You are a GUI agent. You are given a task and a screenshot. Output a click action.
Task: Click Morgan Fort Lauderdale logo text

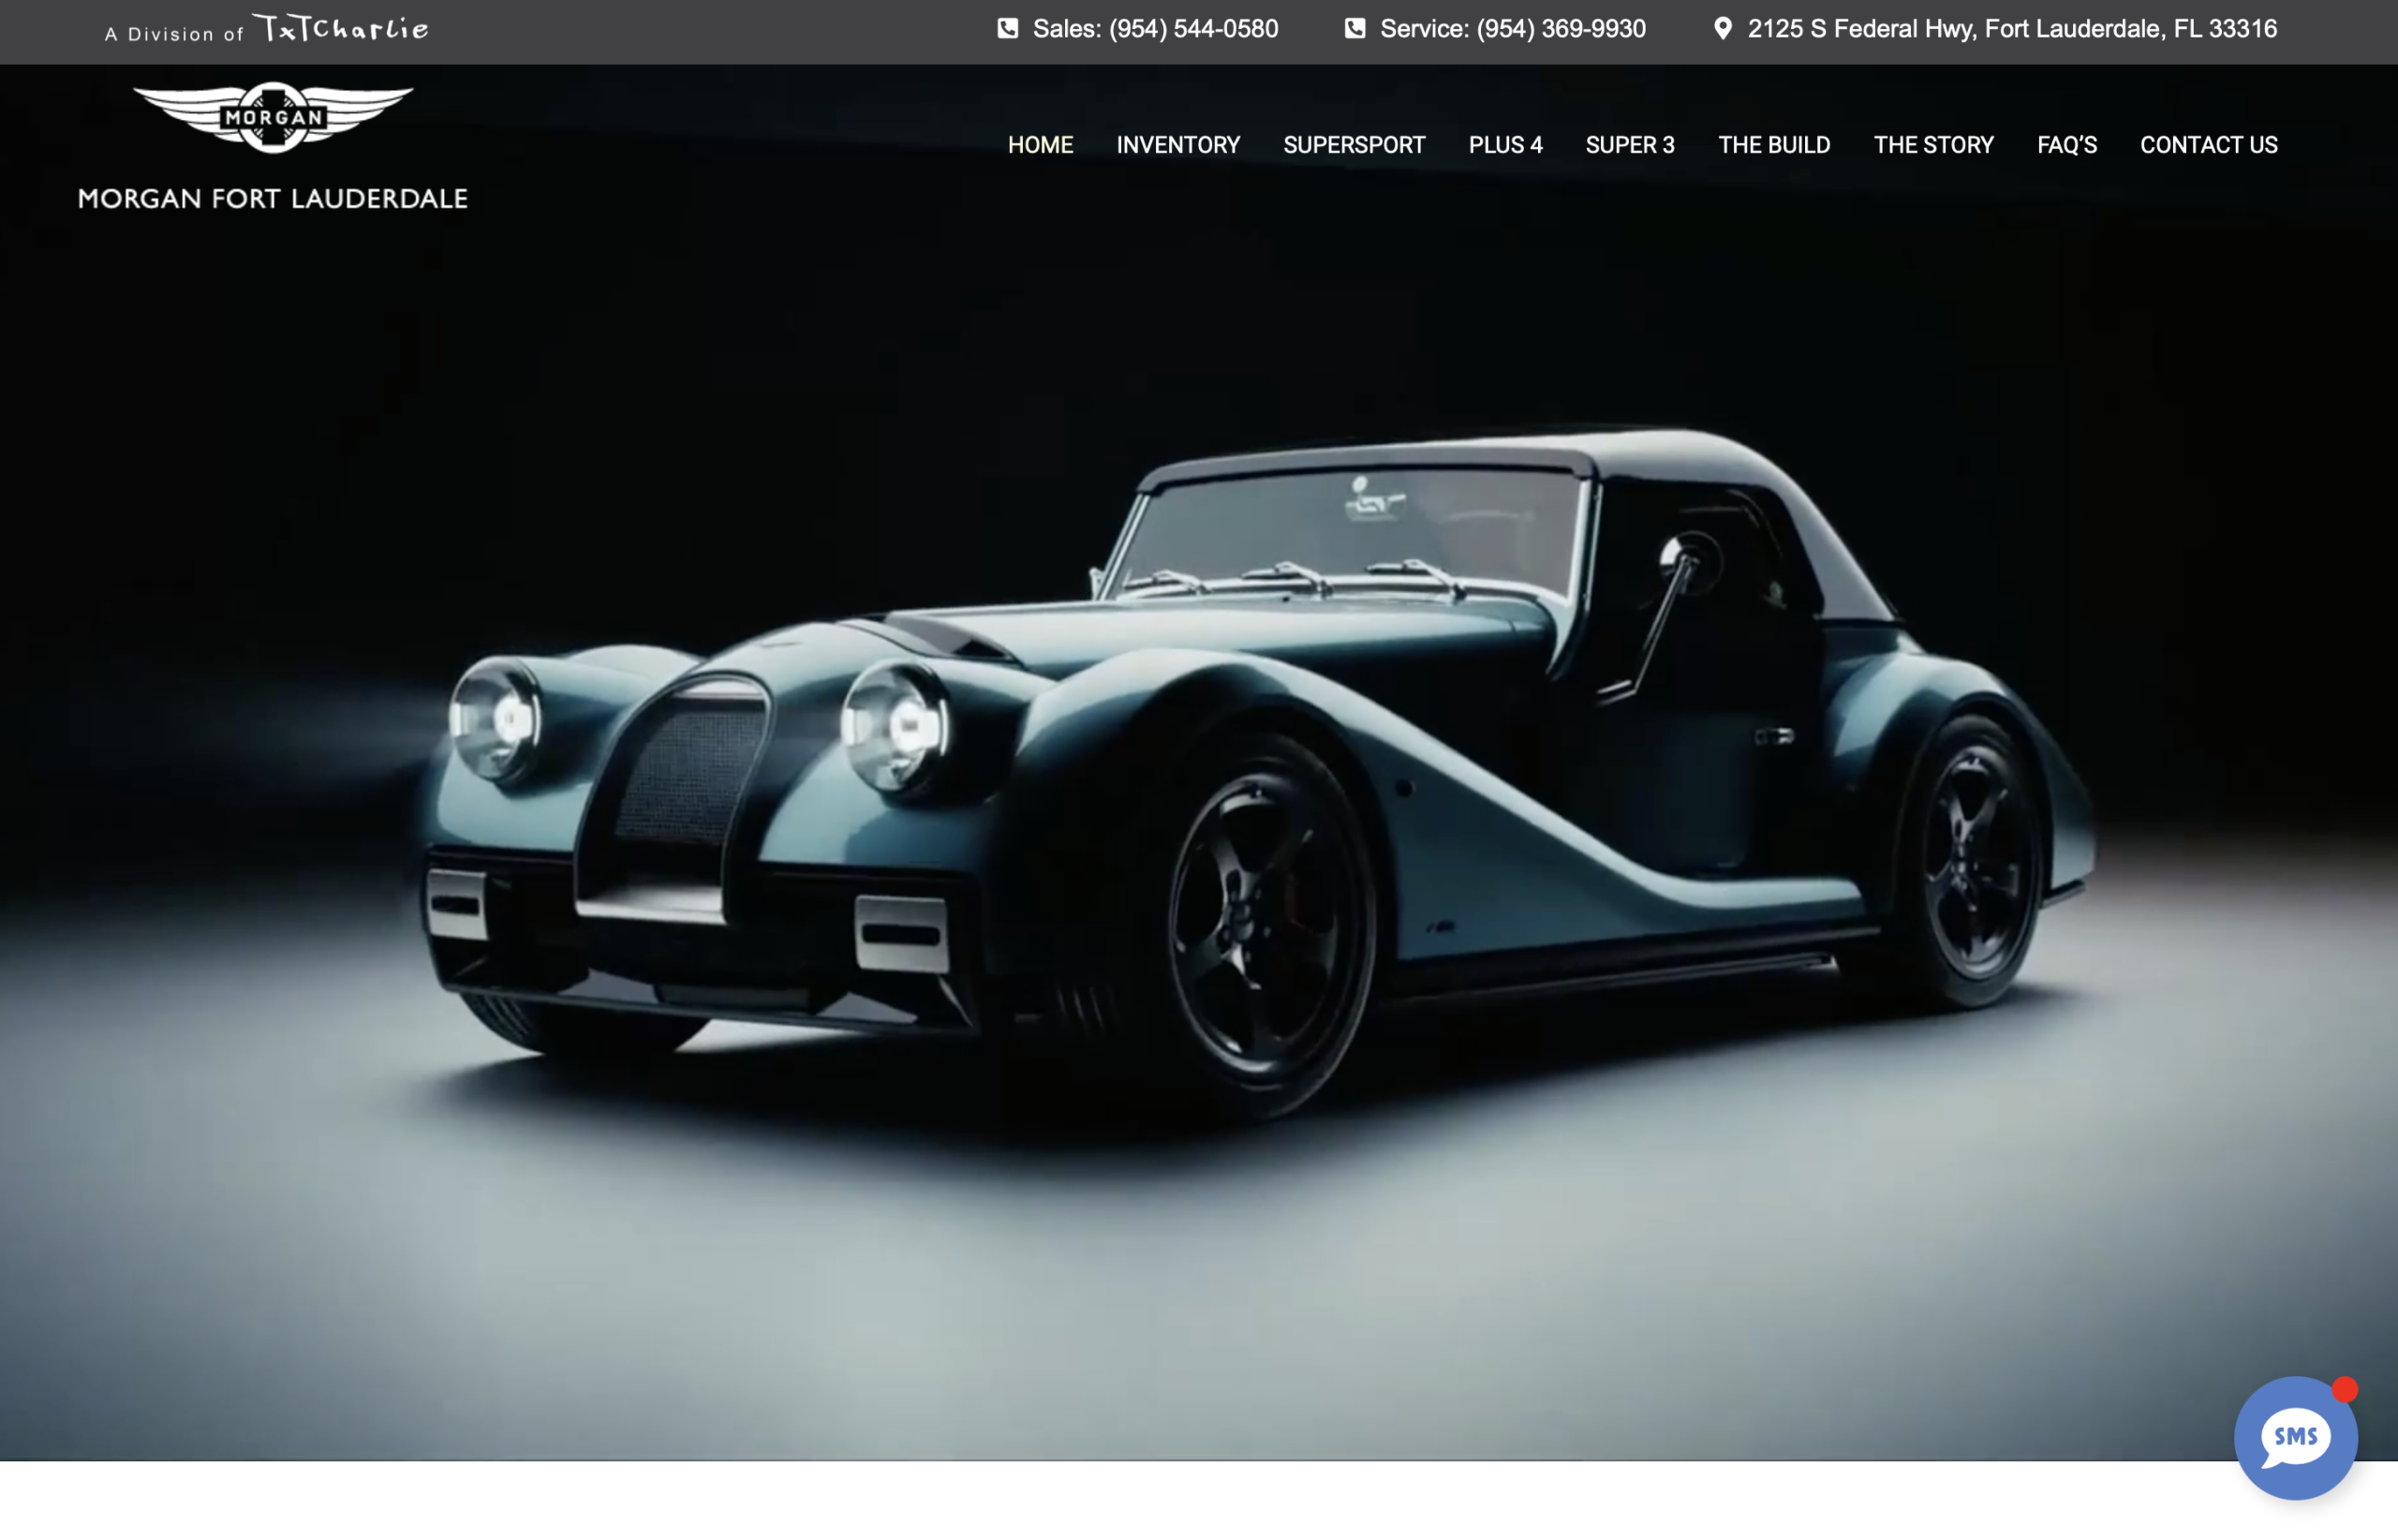[x=273, y=198]
